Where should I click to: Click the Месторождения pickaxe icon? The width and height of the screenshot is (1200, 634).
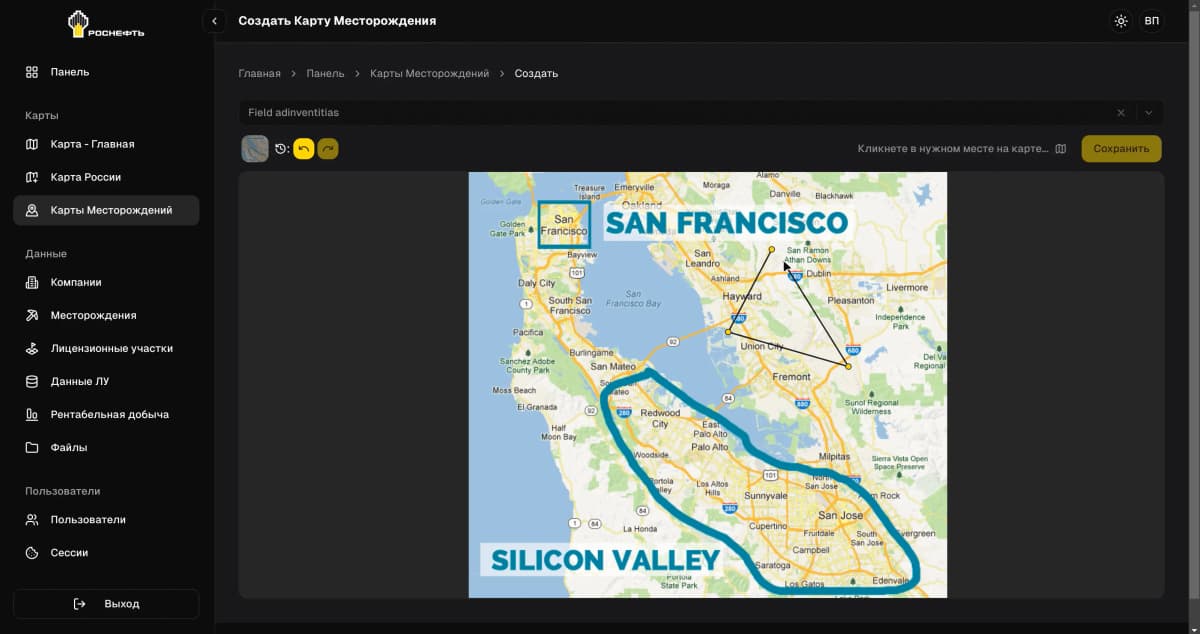pos(32,315)
